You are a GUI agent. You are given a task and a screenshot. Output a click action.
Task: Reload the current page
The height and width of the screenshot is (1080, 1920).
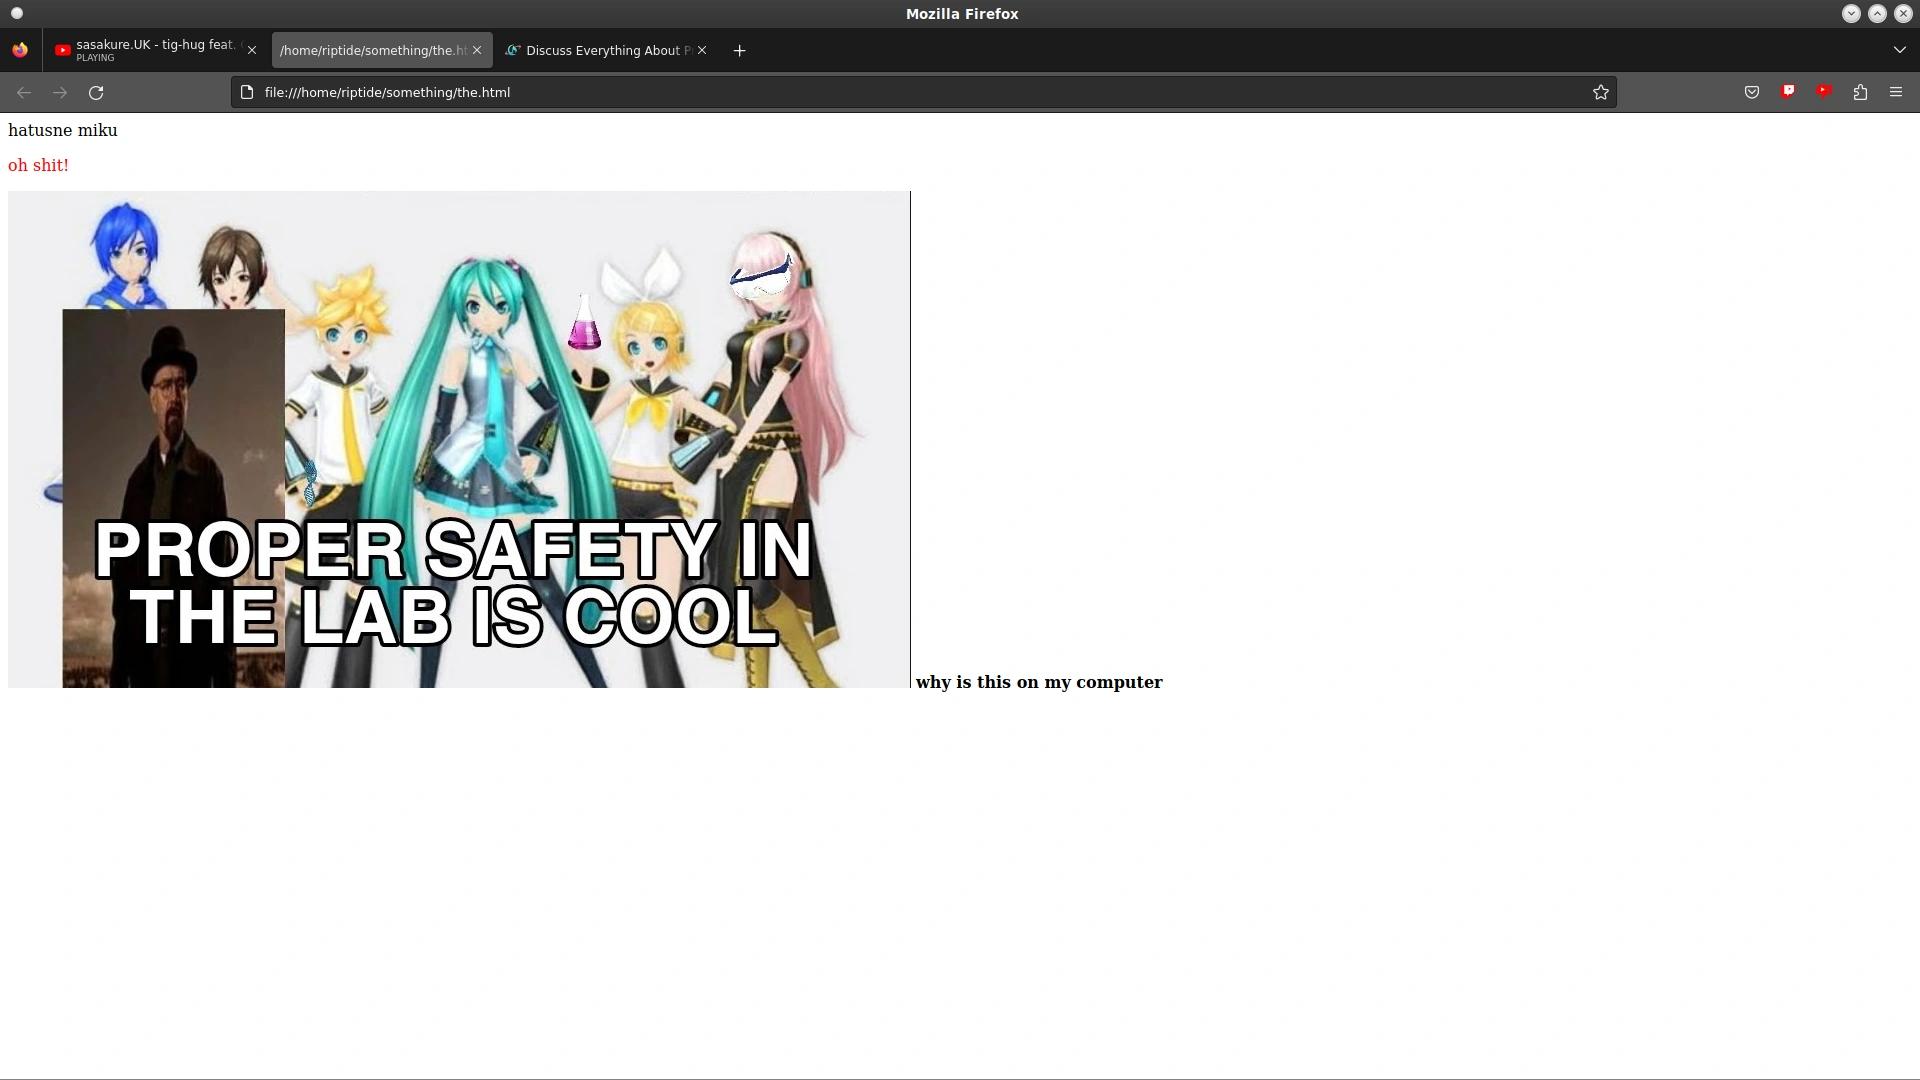pos(96,92)
